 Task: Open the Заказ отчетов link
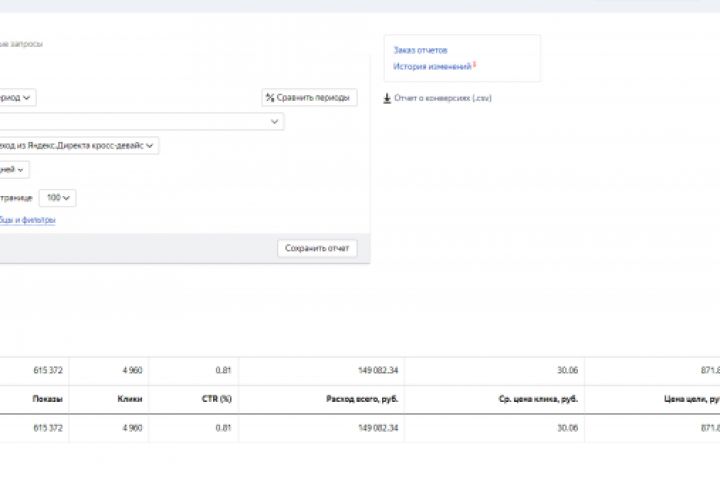(x=420, y=50)
